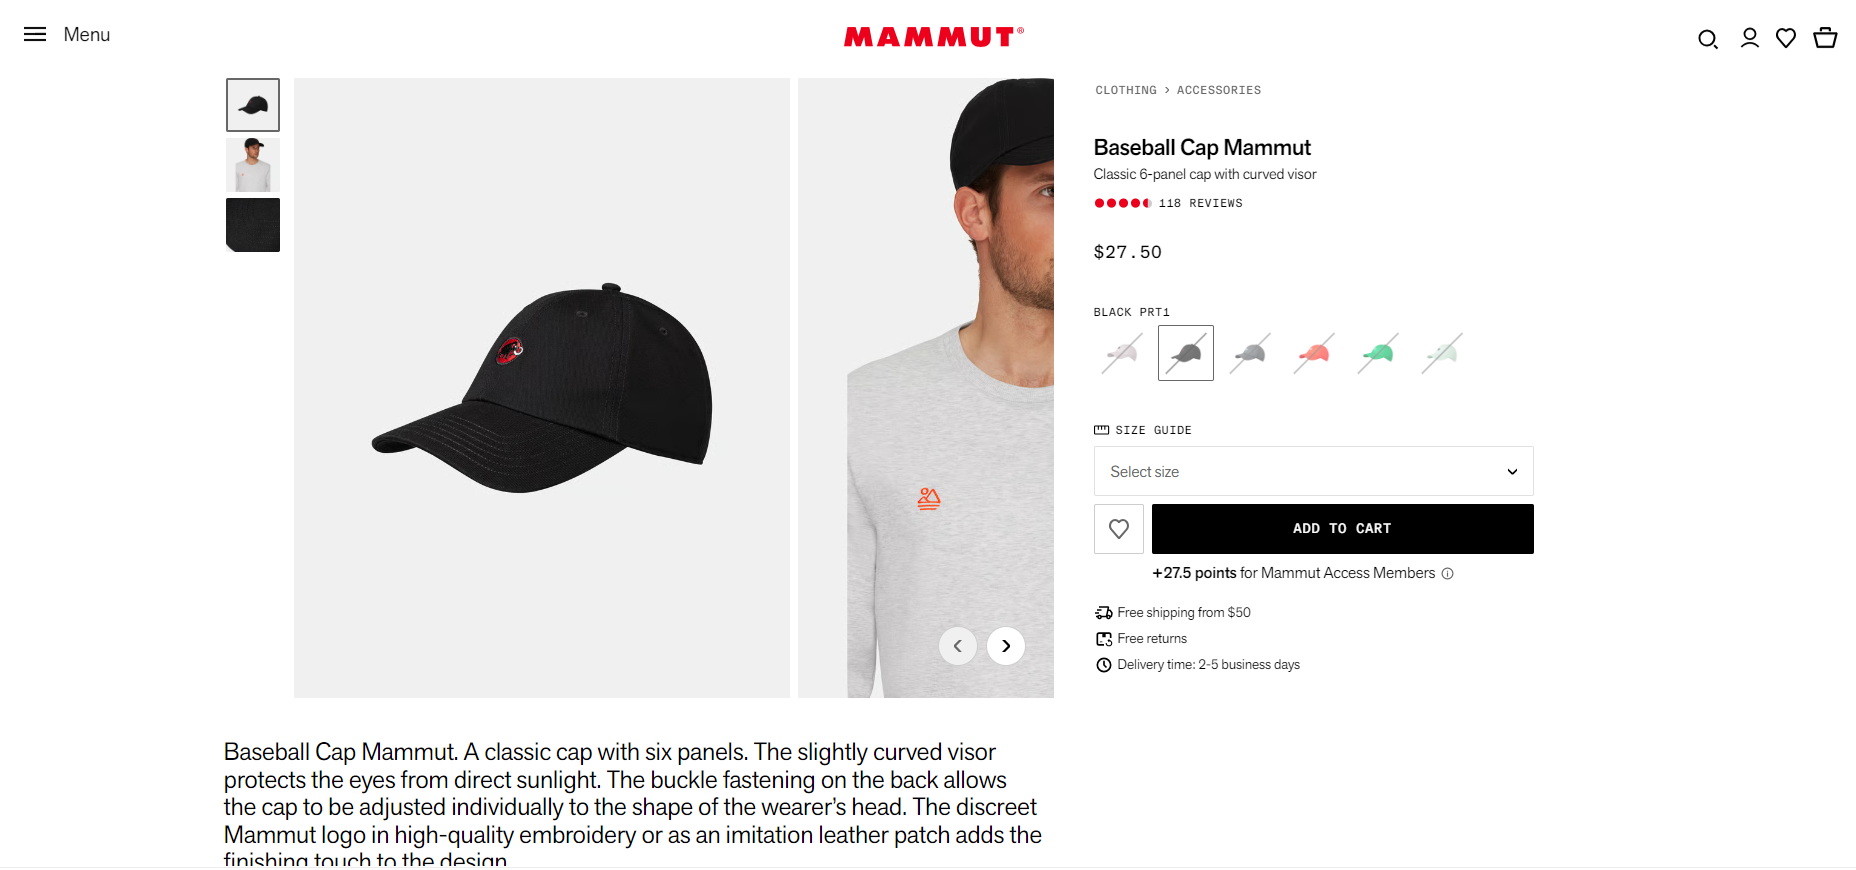Click the Mammut logo
The height and width of the screenshot is (870, 1856).
(934, 37)
